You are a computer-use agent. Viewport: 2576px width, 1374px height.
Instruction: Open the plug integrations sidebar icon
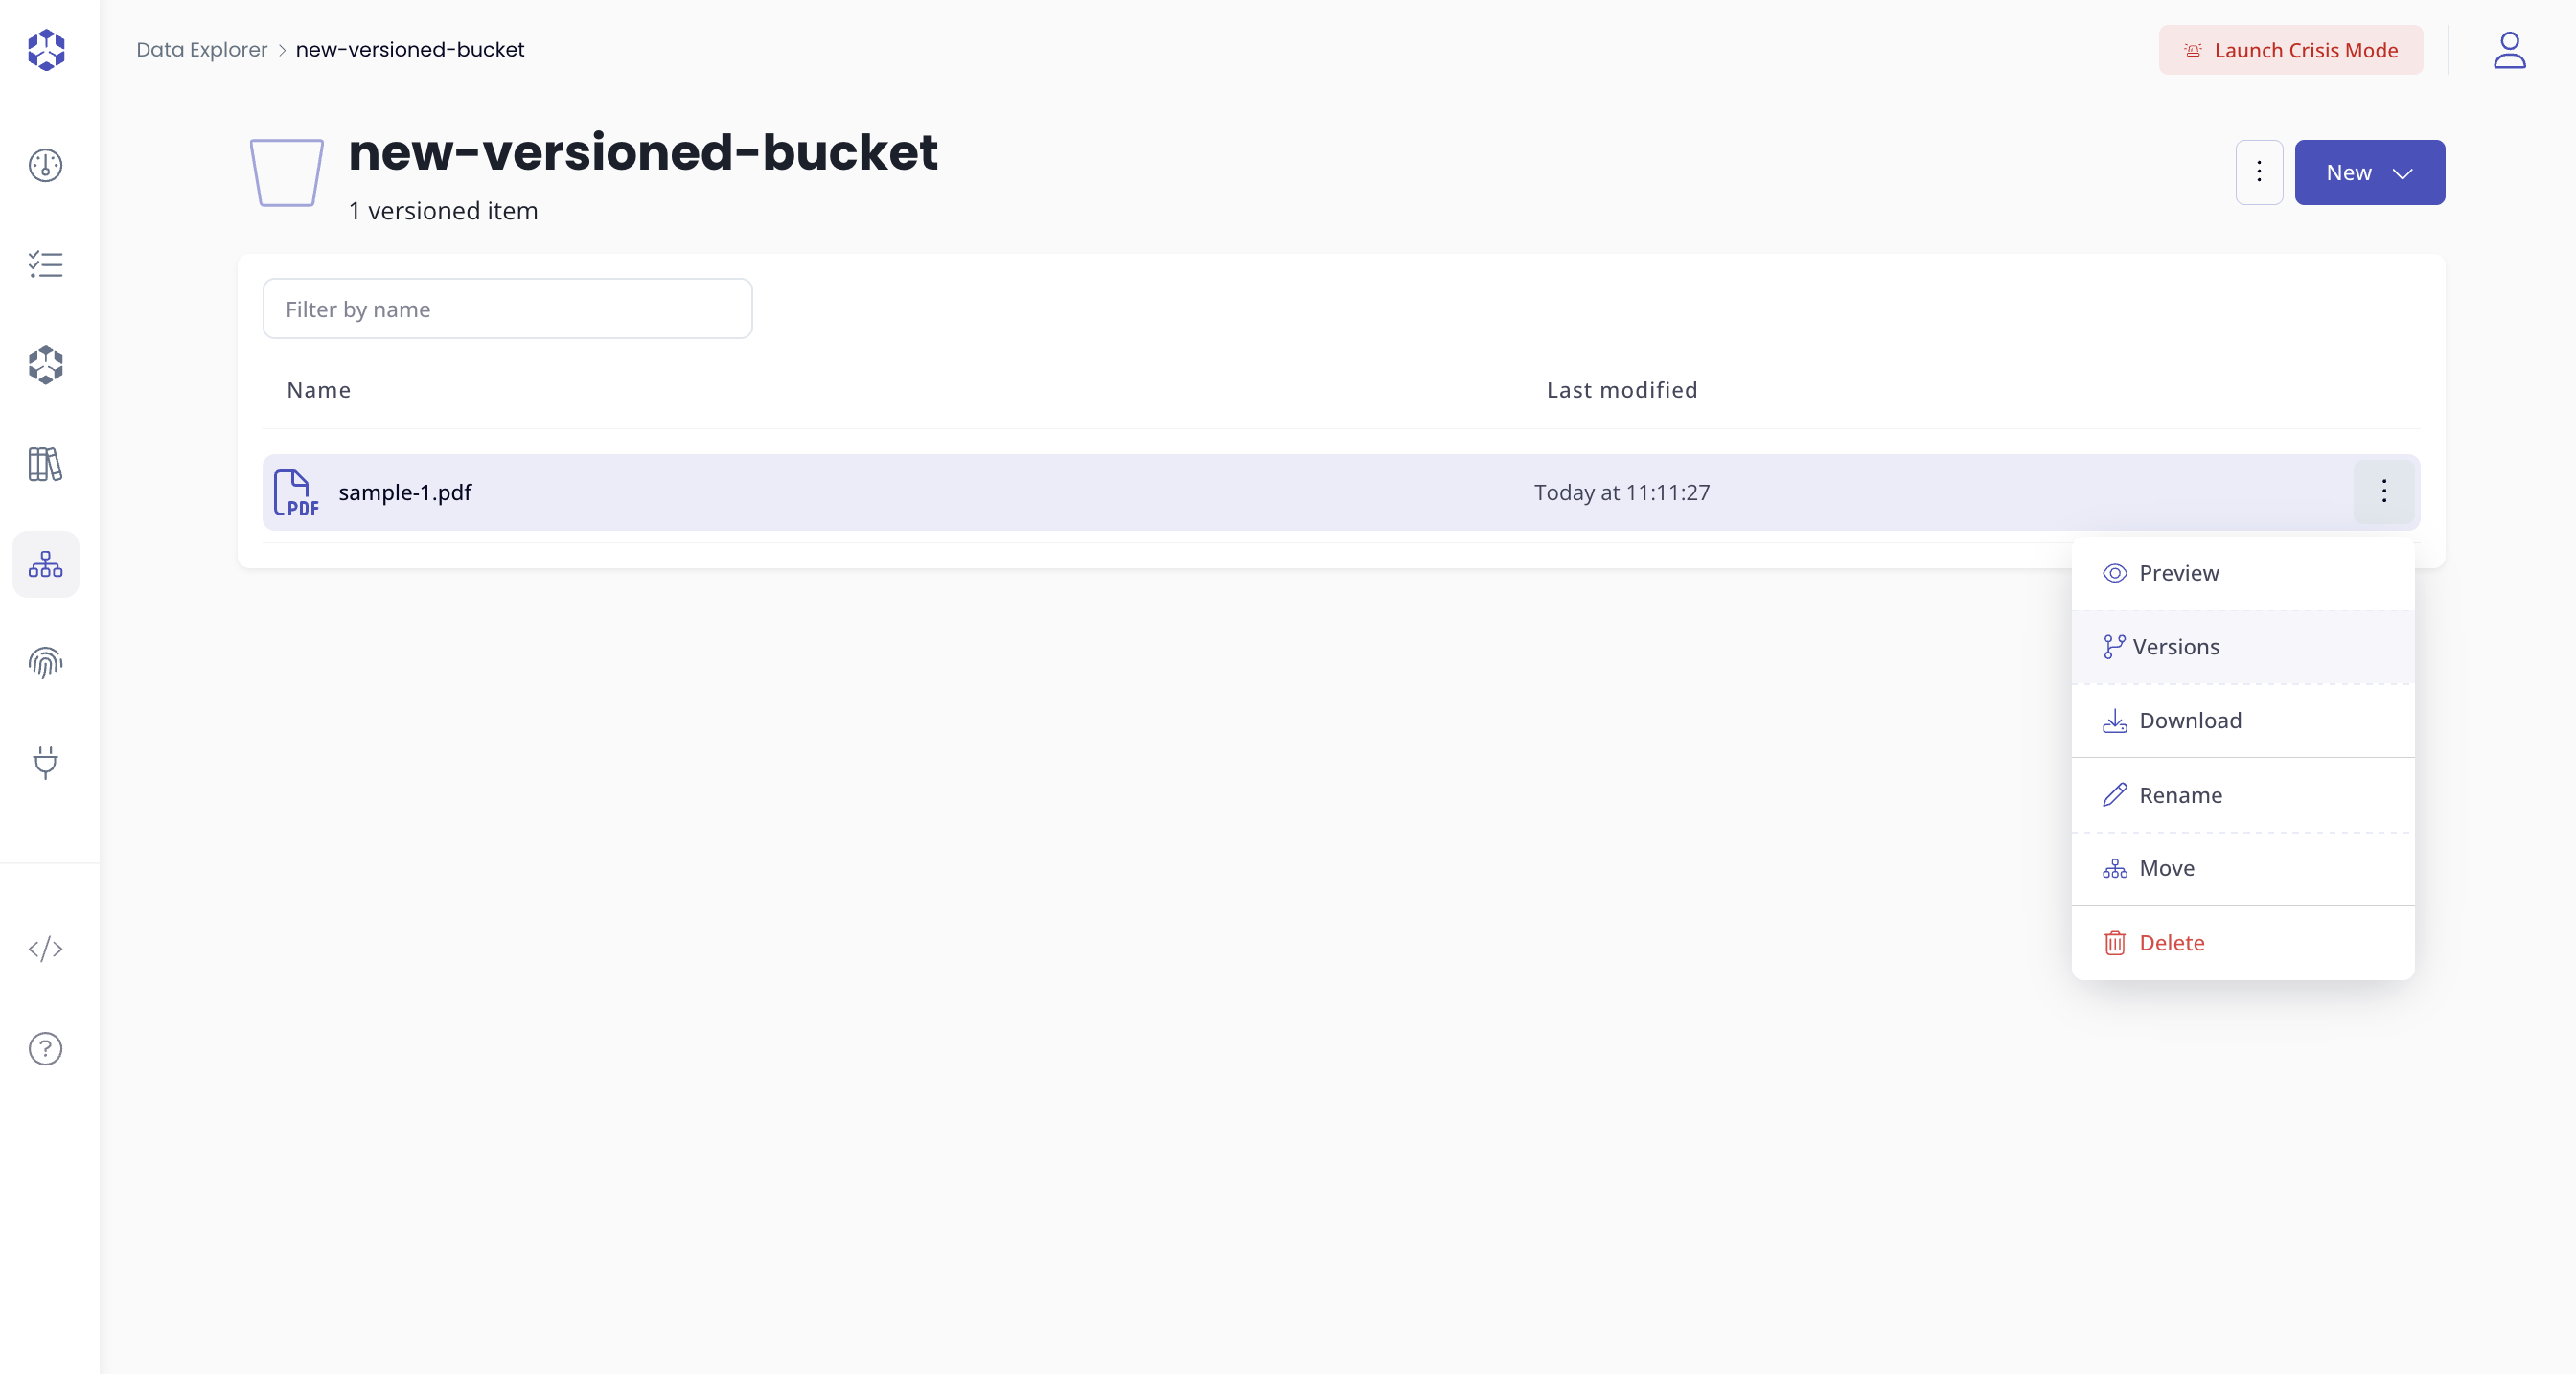(x=45, y=763)
